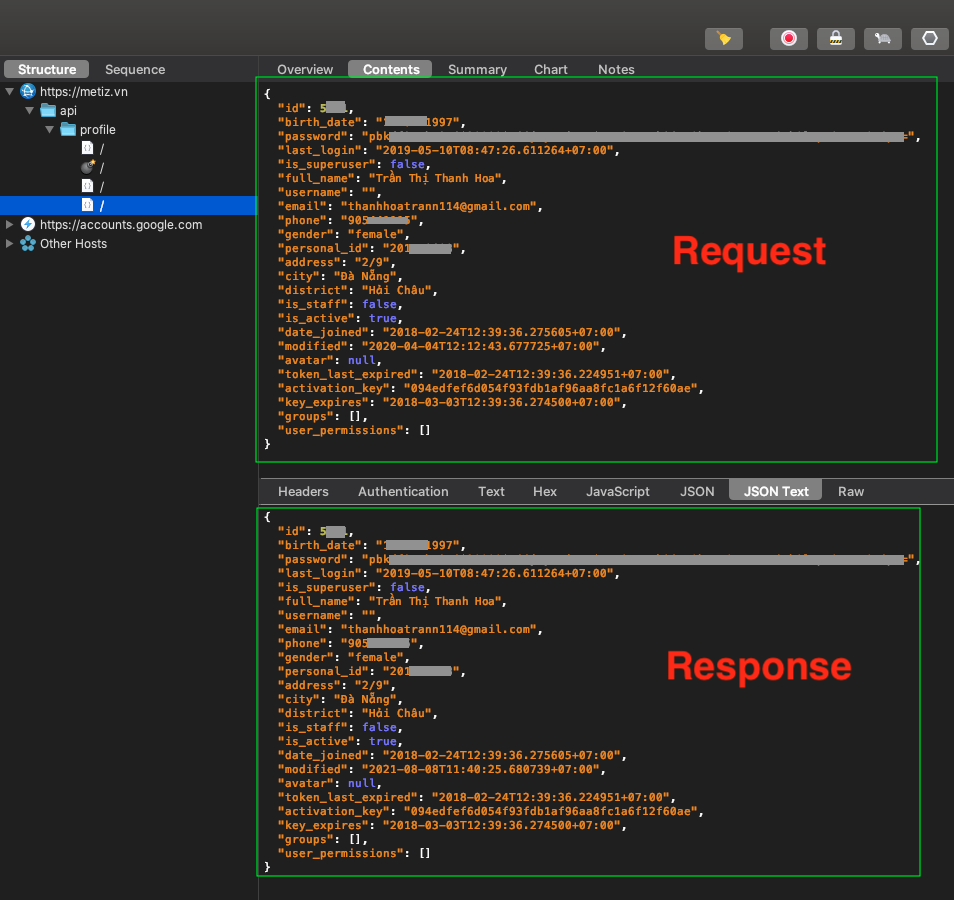Select the https://metiz.vn tree row label
The image size is (954, 900).
[84, 91]
